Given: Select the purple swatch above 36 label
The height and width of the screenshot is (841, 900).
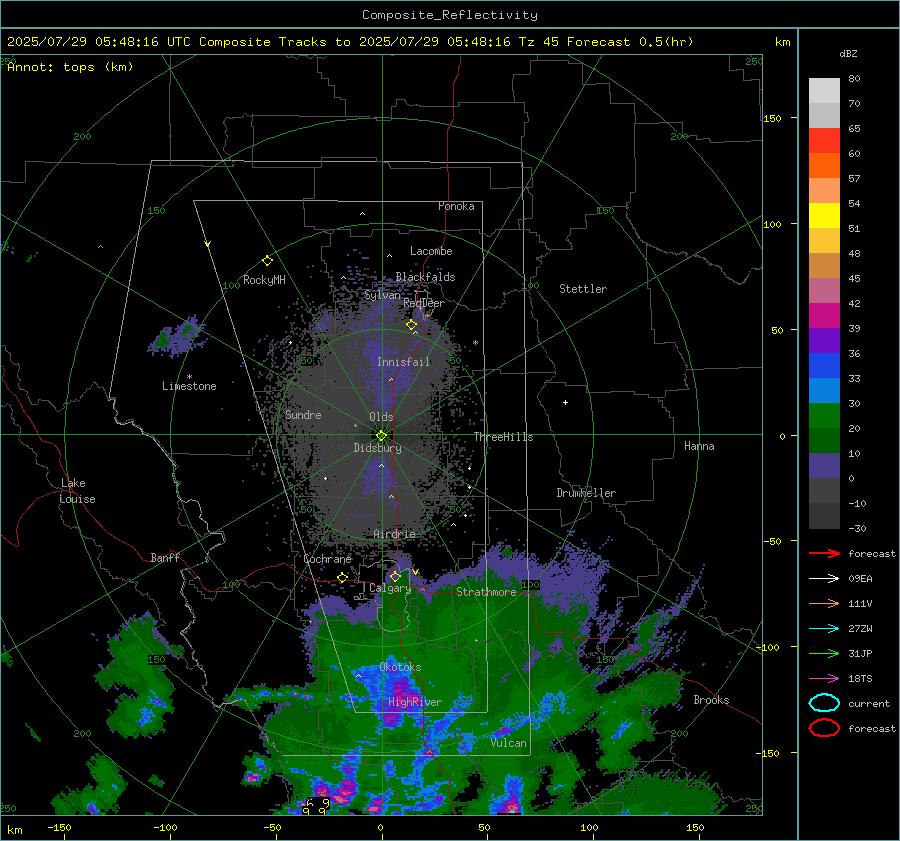Looking at the screenshot, I should pos(824,340).
